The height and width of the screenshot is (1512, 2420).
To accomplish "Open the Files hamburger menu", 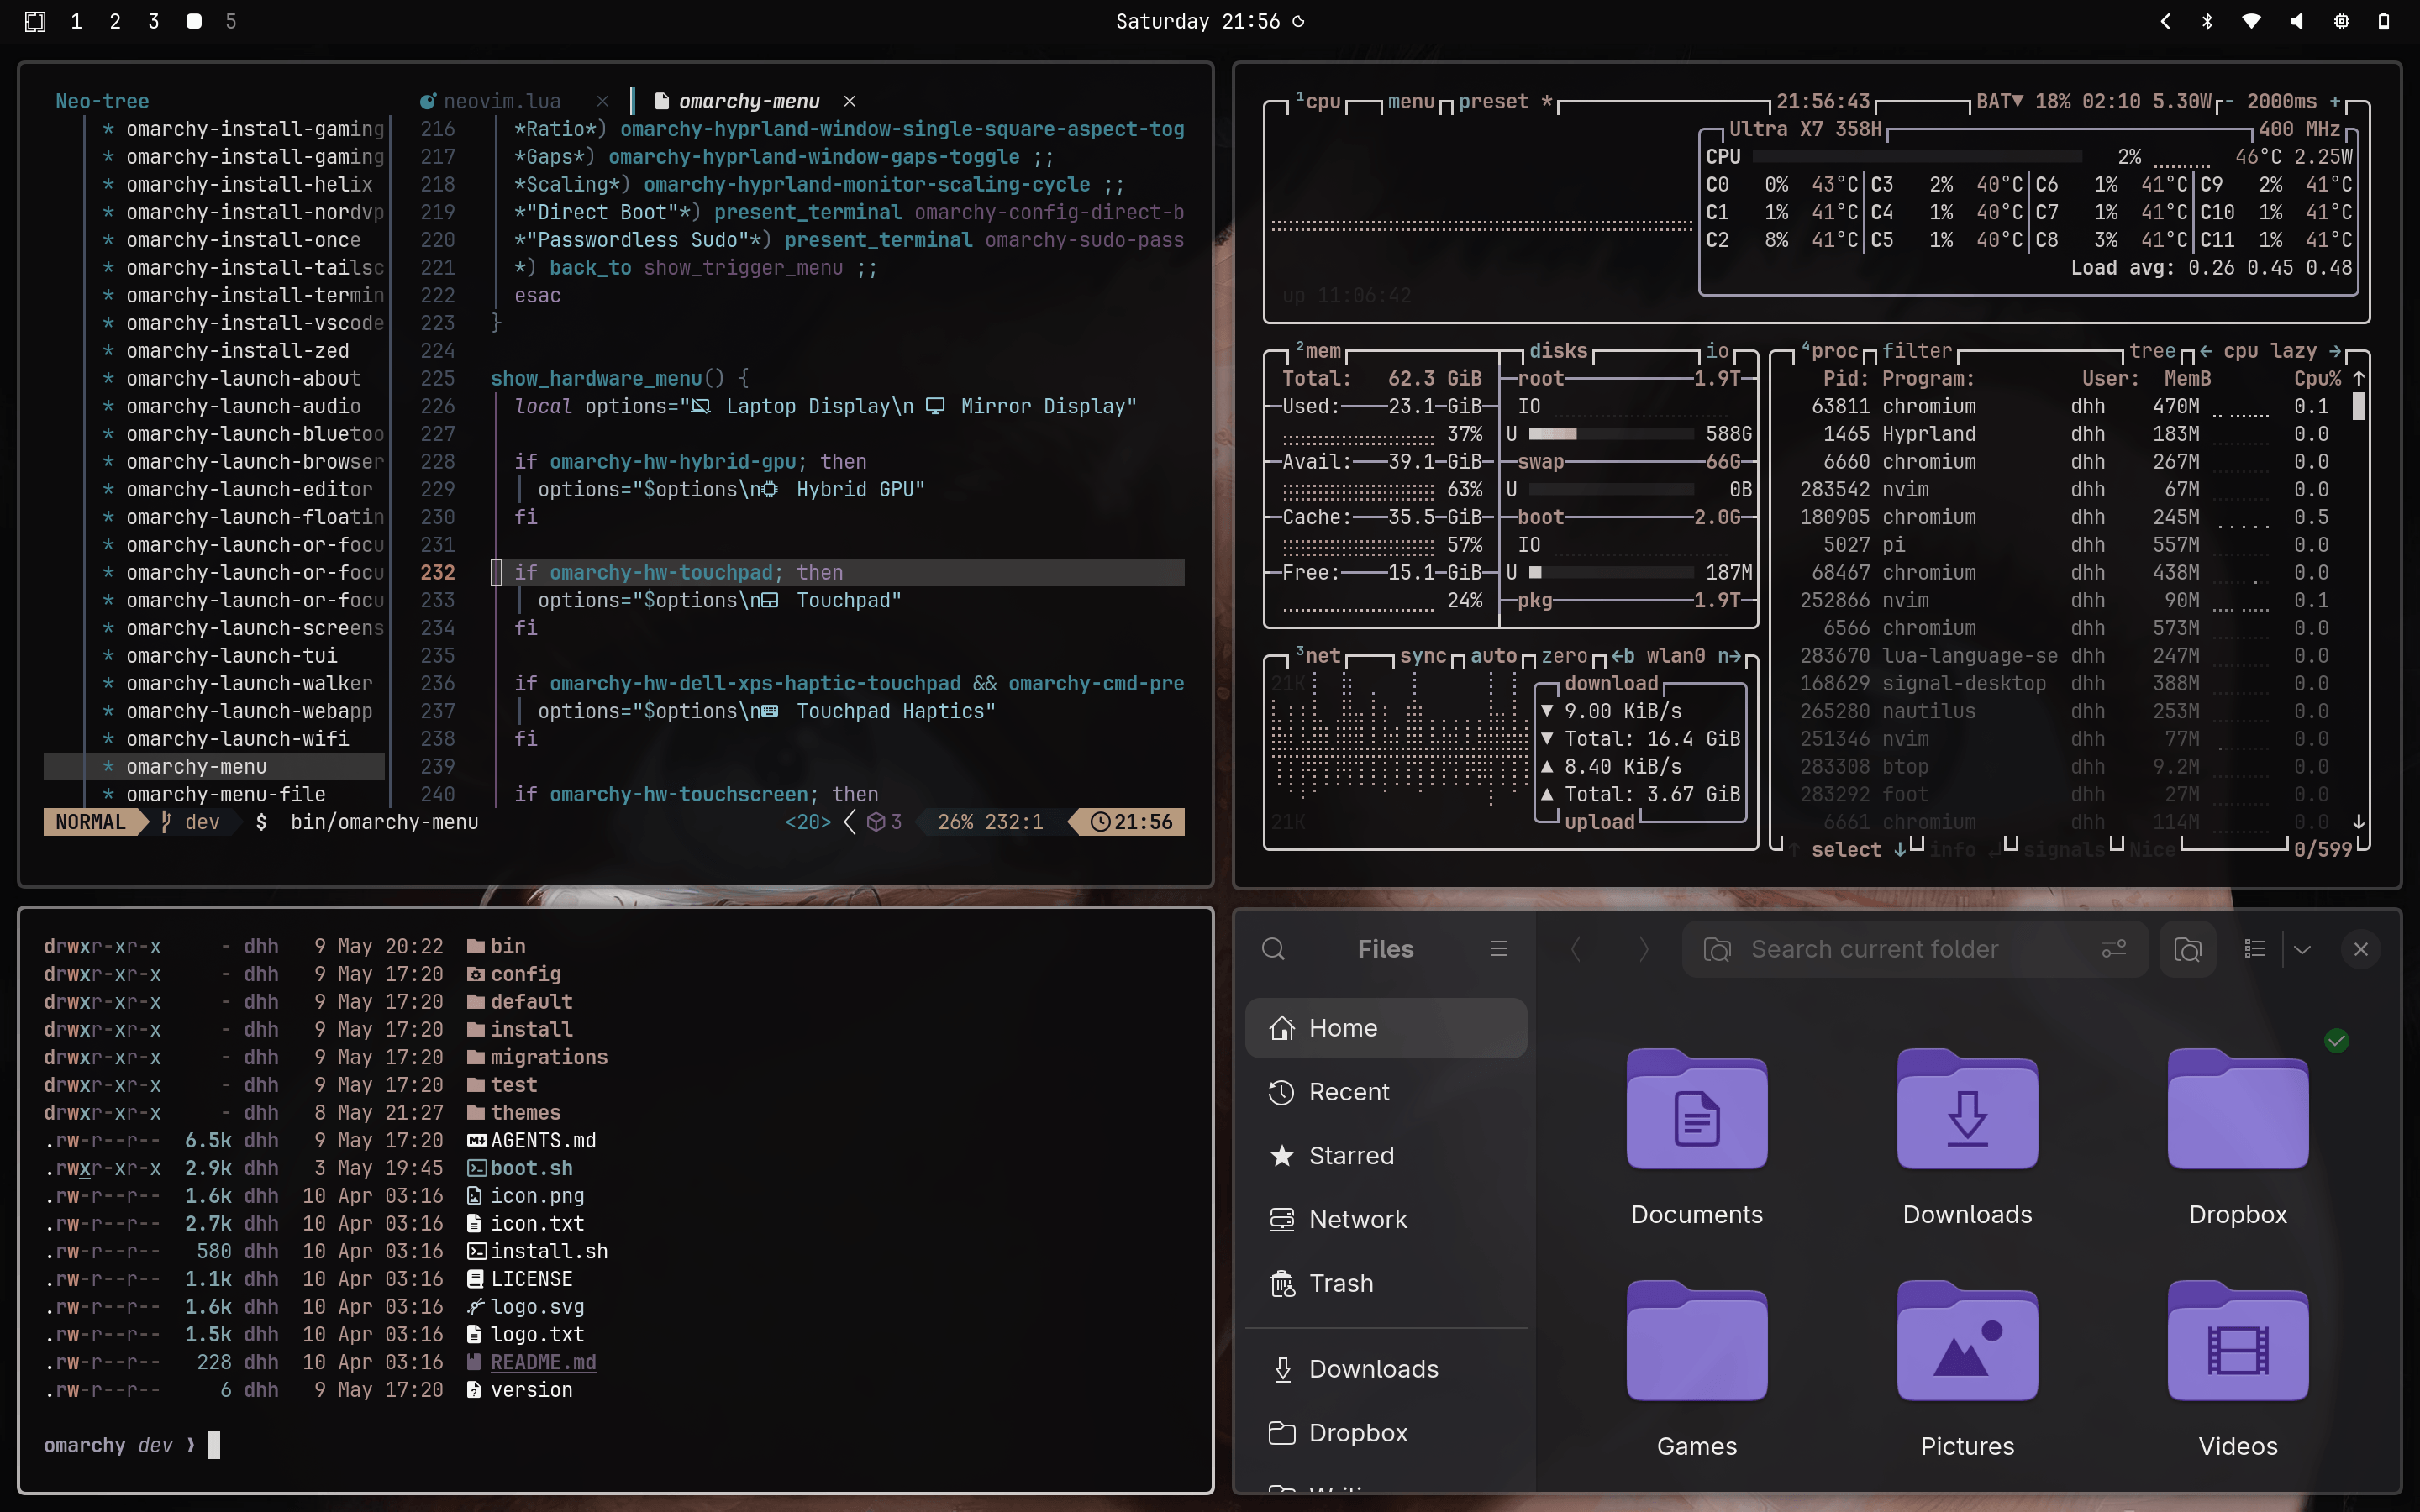I will coord(1498,948).
